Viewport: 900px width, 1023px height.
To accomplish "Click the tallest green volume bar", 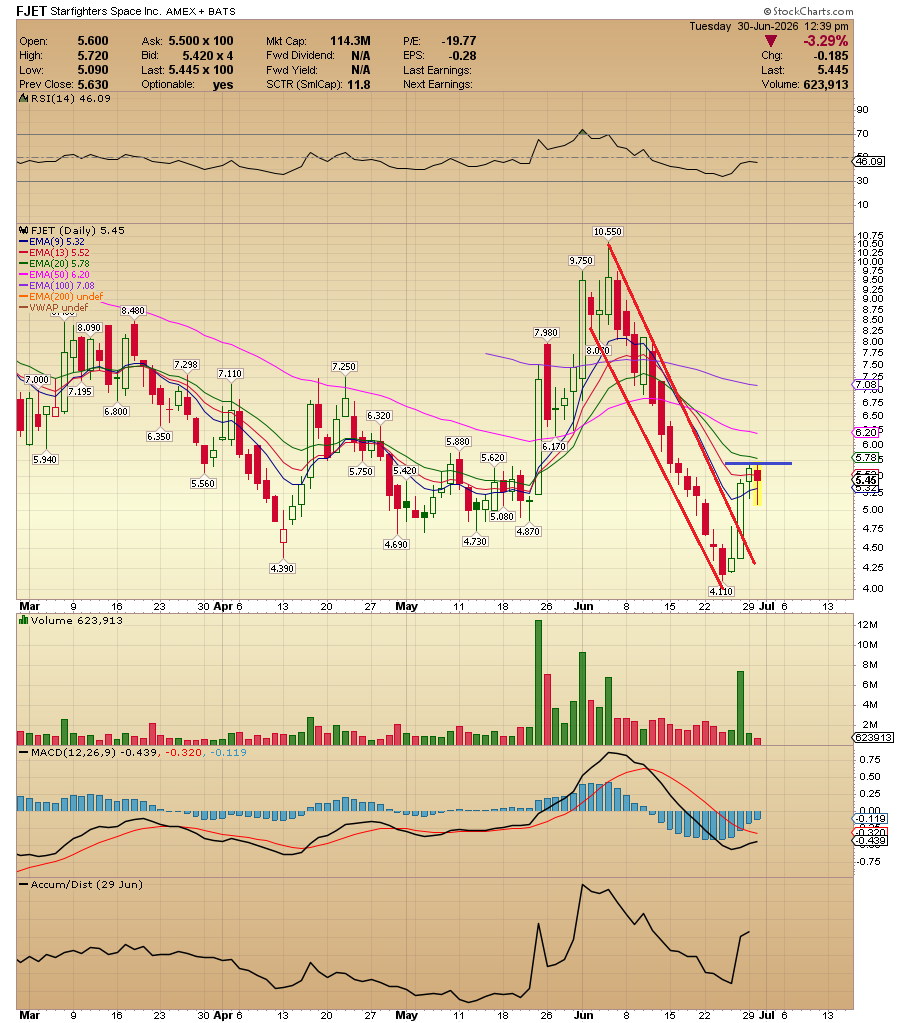I will [x=538, y=682].
